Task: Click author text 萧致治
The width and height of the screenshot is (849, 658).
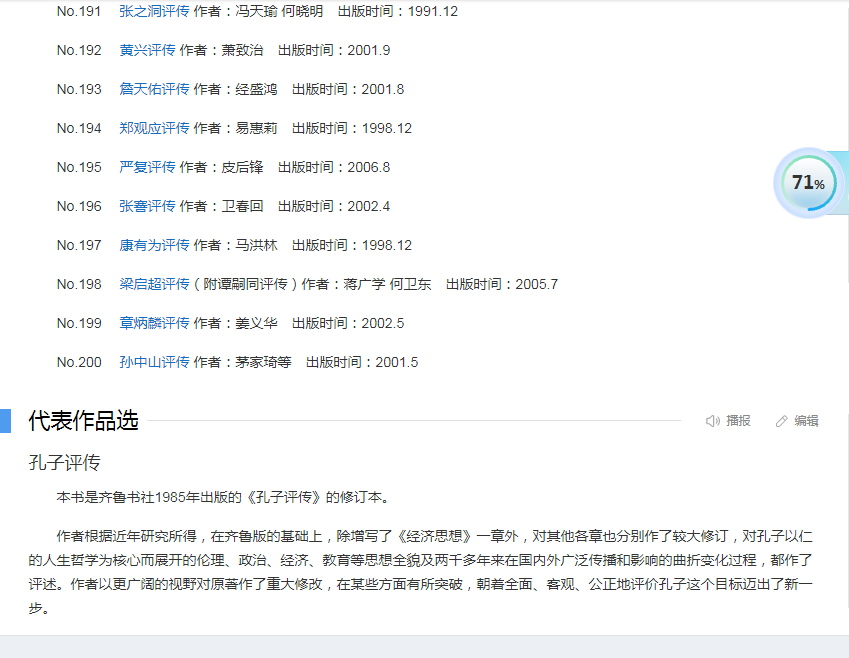Action: (x=242, y=50)
